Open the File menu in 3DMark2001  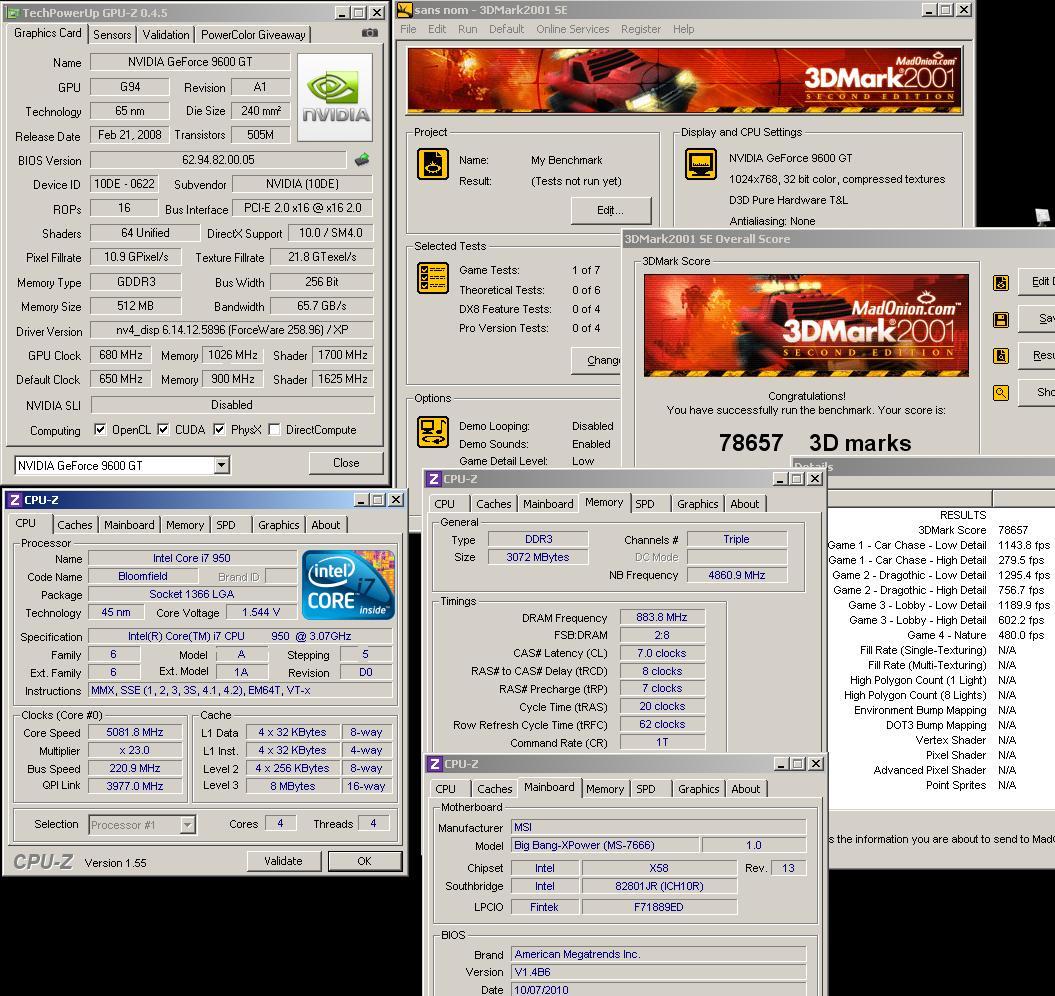(408, 29)
